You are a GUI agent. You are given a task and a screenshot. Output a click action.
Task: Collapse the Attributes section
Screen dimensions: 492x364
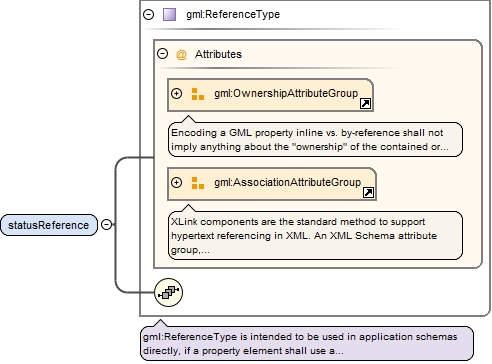click(162, 54)
